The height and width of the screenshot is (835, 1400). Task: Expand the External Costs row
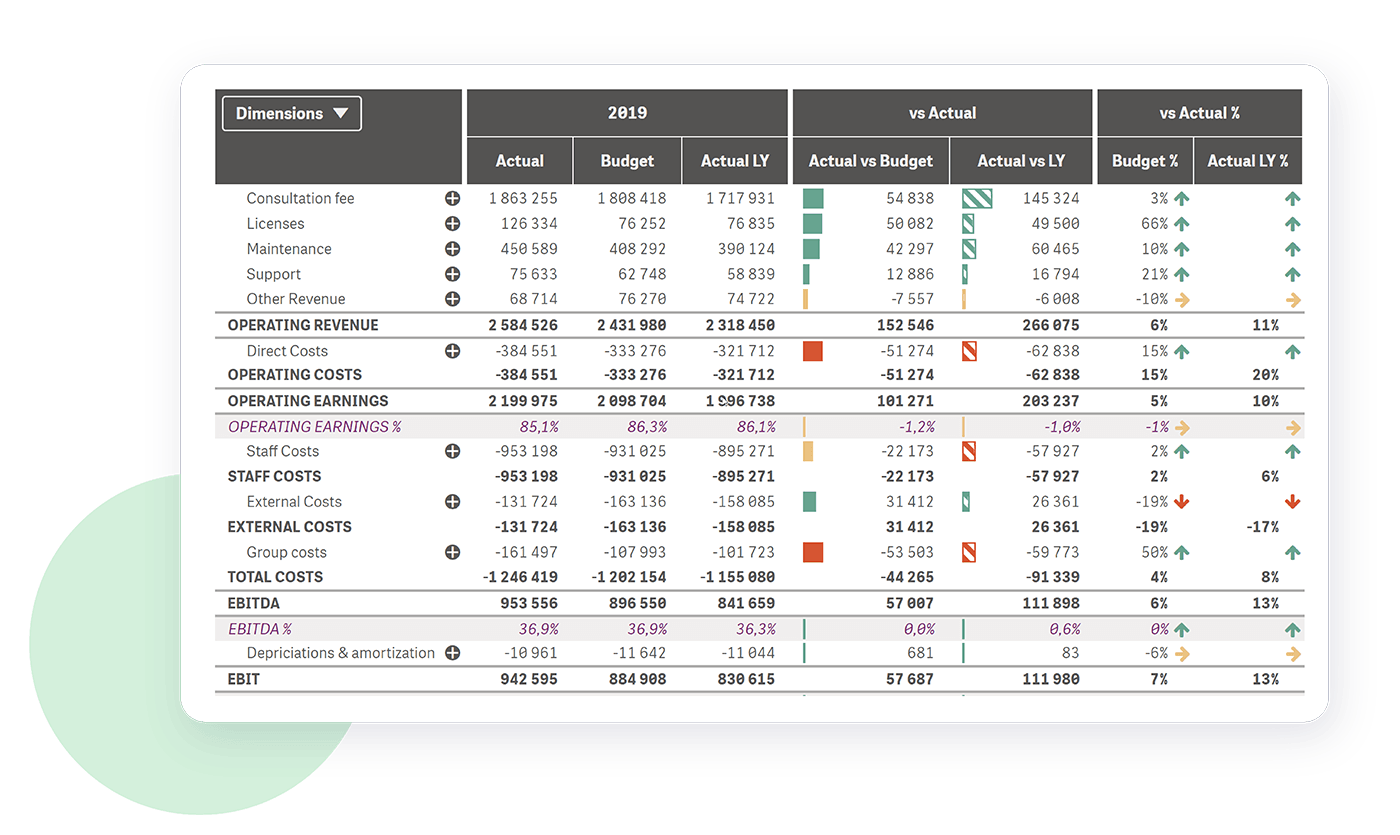(452, 502)
